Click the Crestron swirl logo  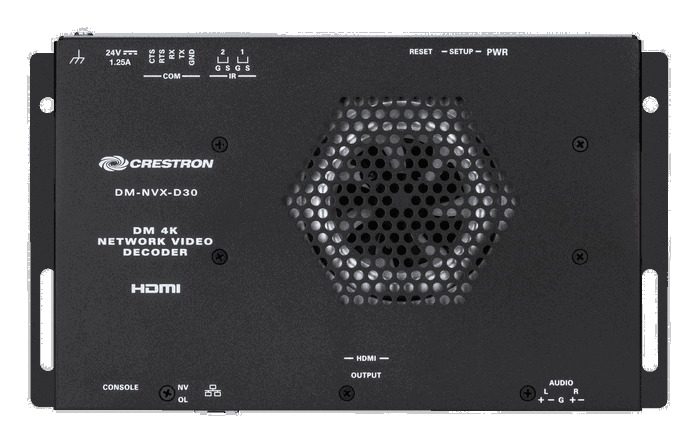click(x=113, y=163)
